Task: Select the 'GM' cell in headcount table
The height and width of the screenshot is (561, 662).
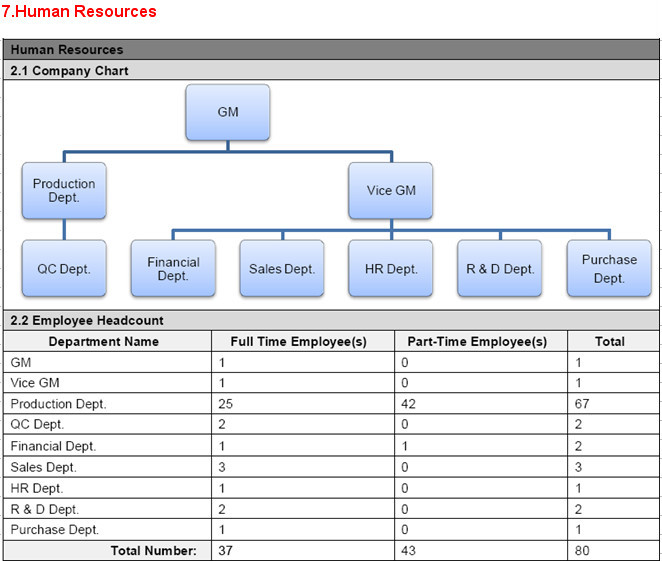Action: [108, 362]
